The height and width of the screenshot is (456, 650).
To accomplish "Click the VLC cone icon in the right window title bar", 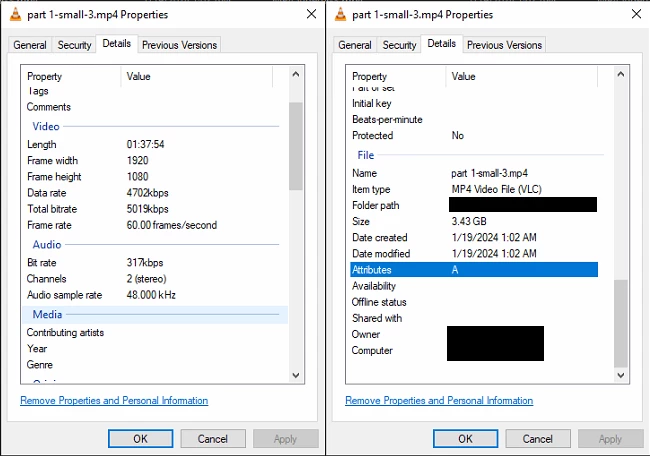I will tap(340, 14).
